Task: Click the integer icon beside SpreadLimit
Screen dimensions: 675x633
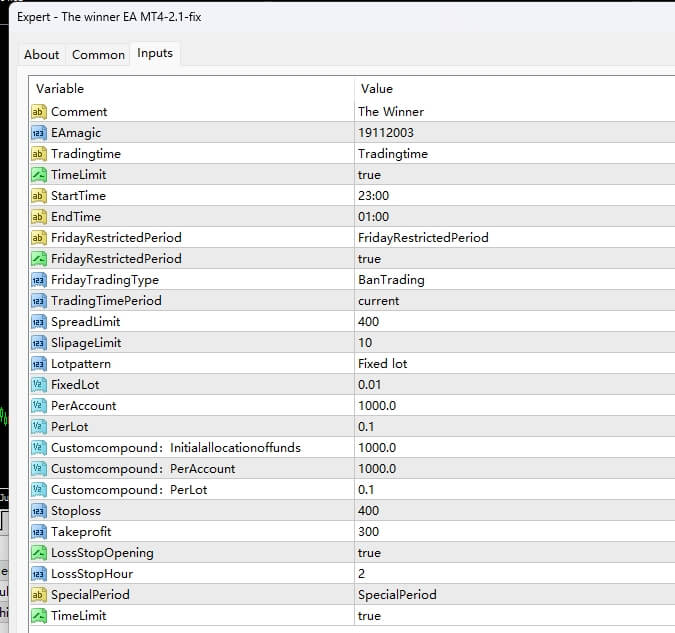Action: [39, 322]
